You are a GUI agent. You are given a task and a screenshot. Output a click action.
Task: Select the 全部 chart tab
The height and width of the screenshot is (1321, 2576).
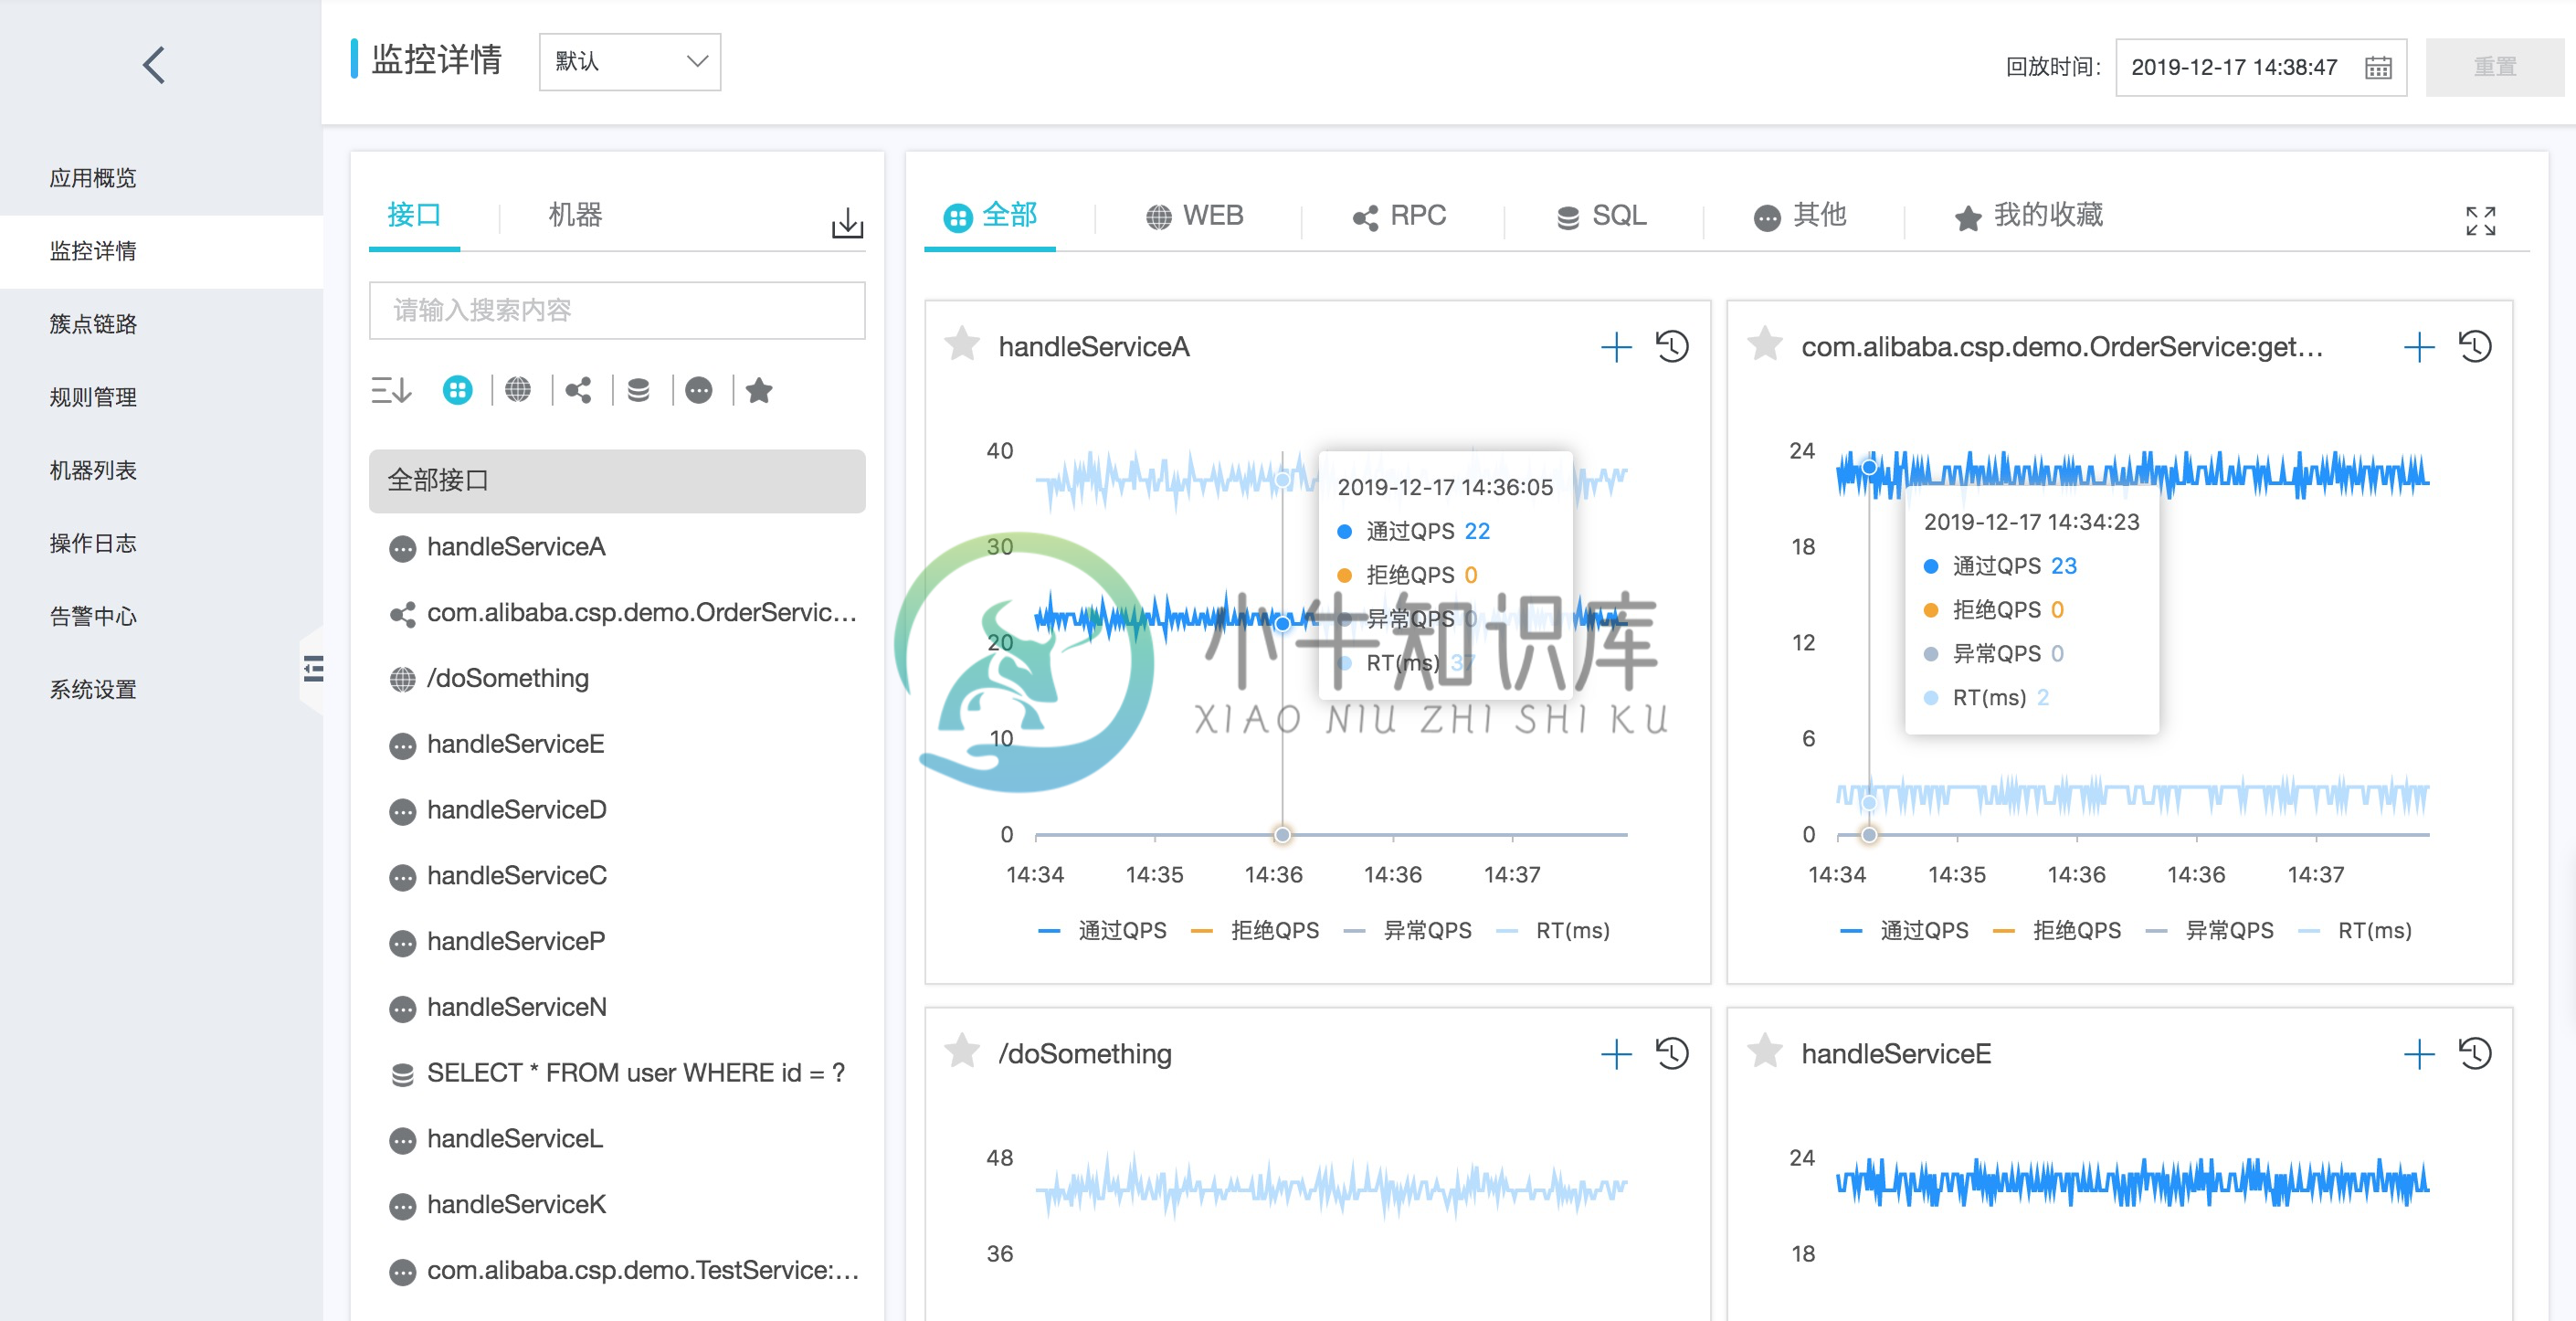tap(990, 216)
